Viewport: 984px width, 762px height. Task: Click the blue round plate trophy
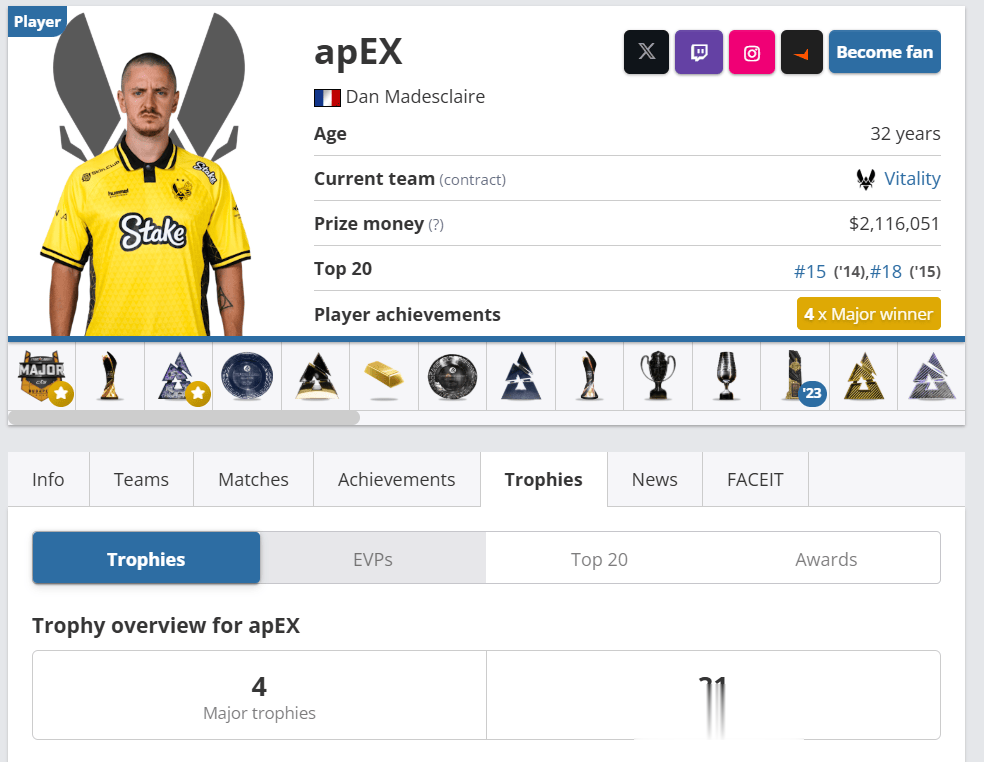(247, 377)
